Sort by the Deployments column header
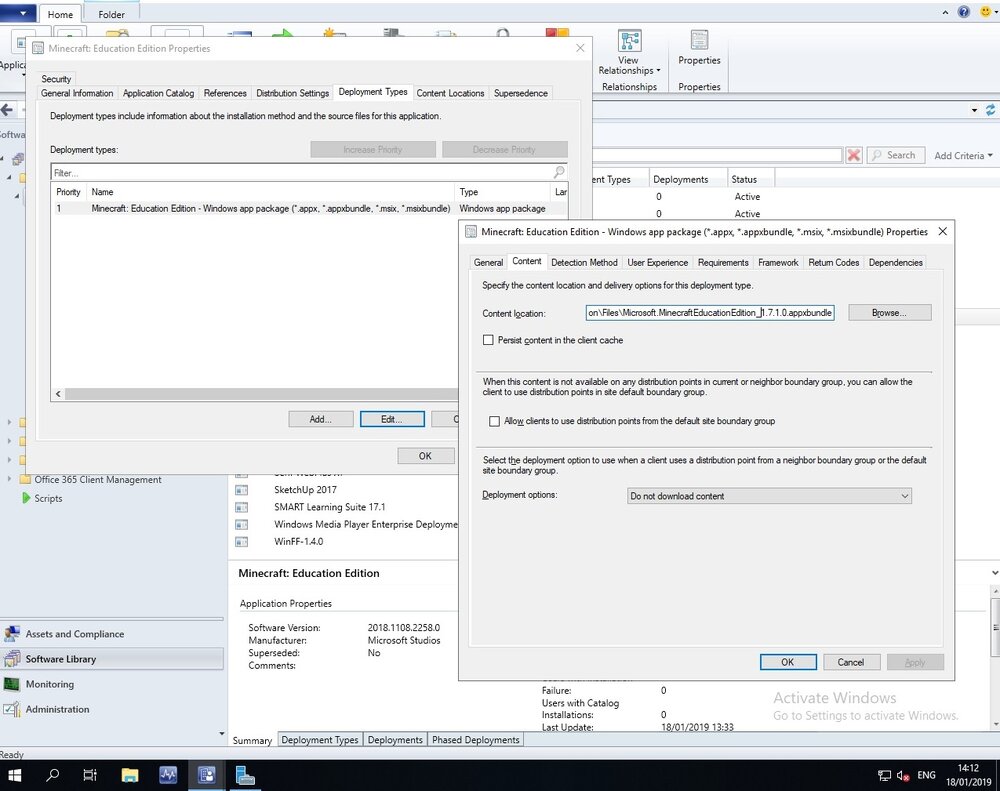This screenshot has width=1000, height=791. tap(688, 179)
